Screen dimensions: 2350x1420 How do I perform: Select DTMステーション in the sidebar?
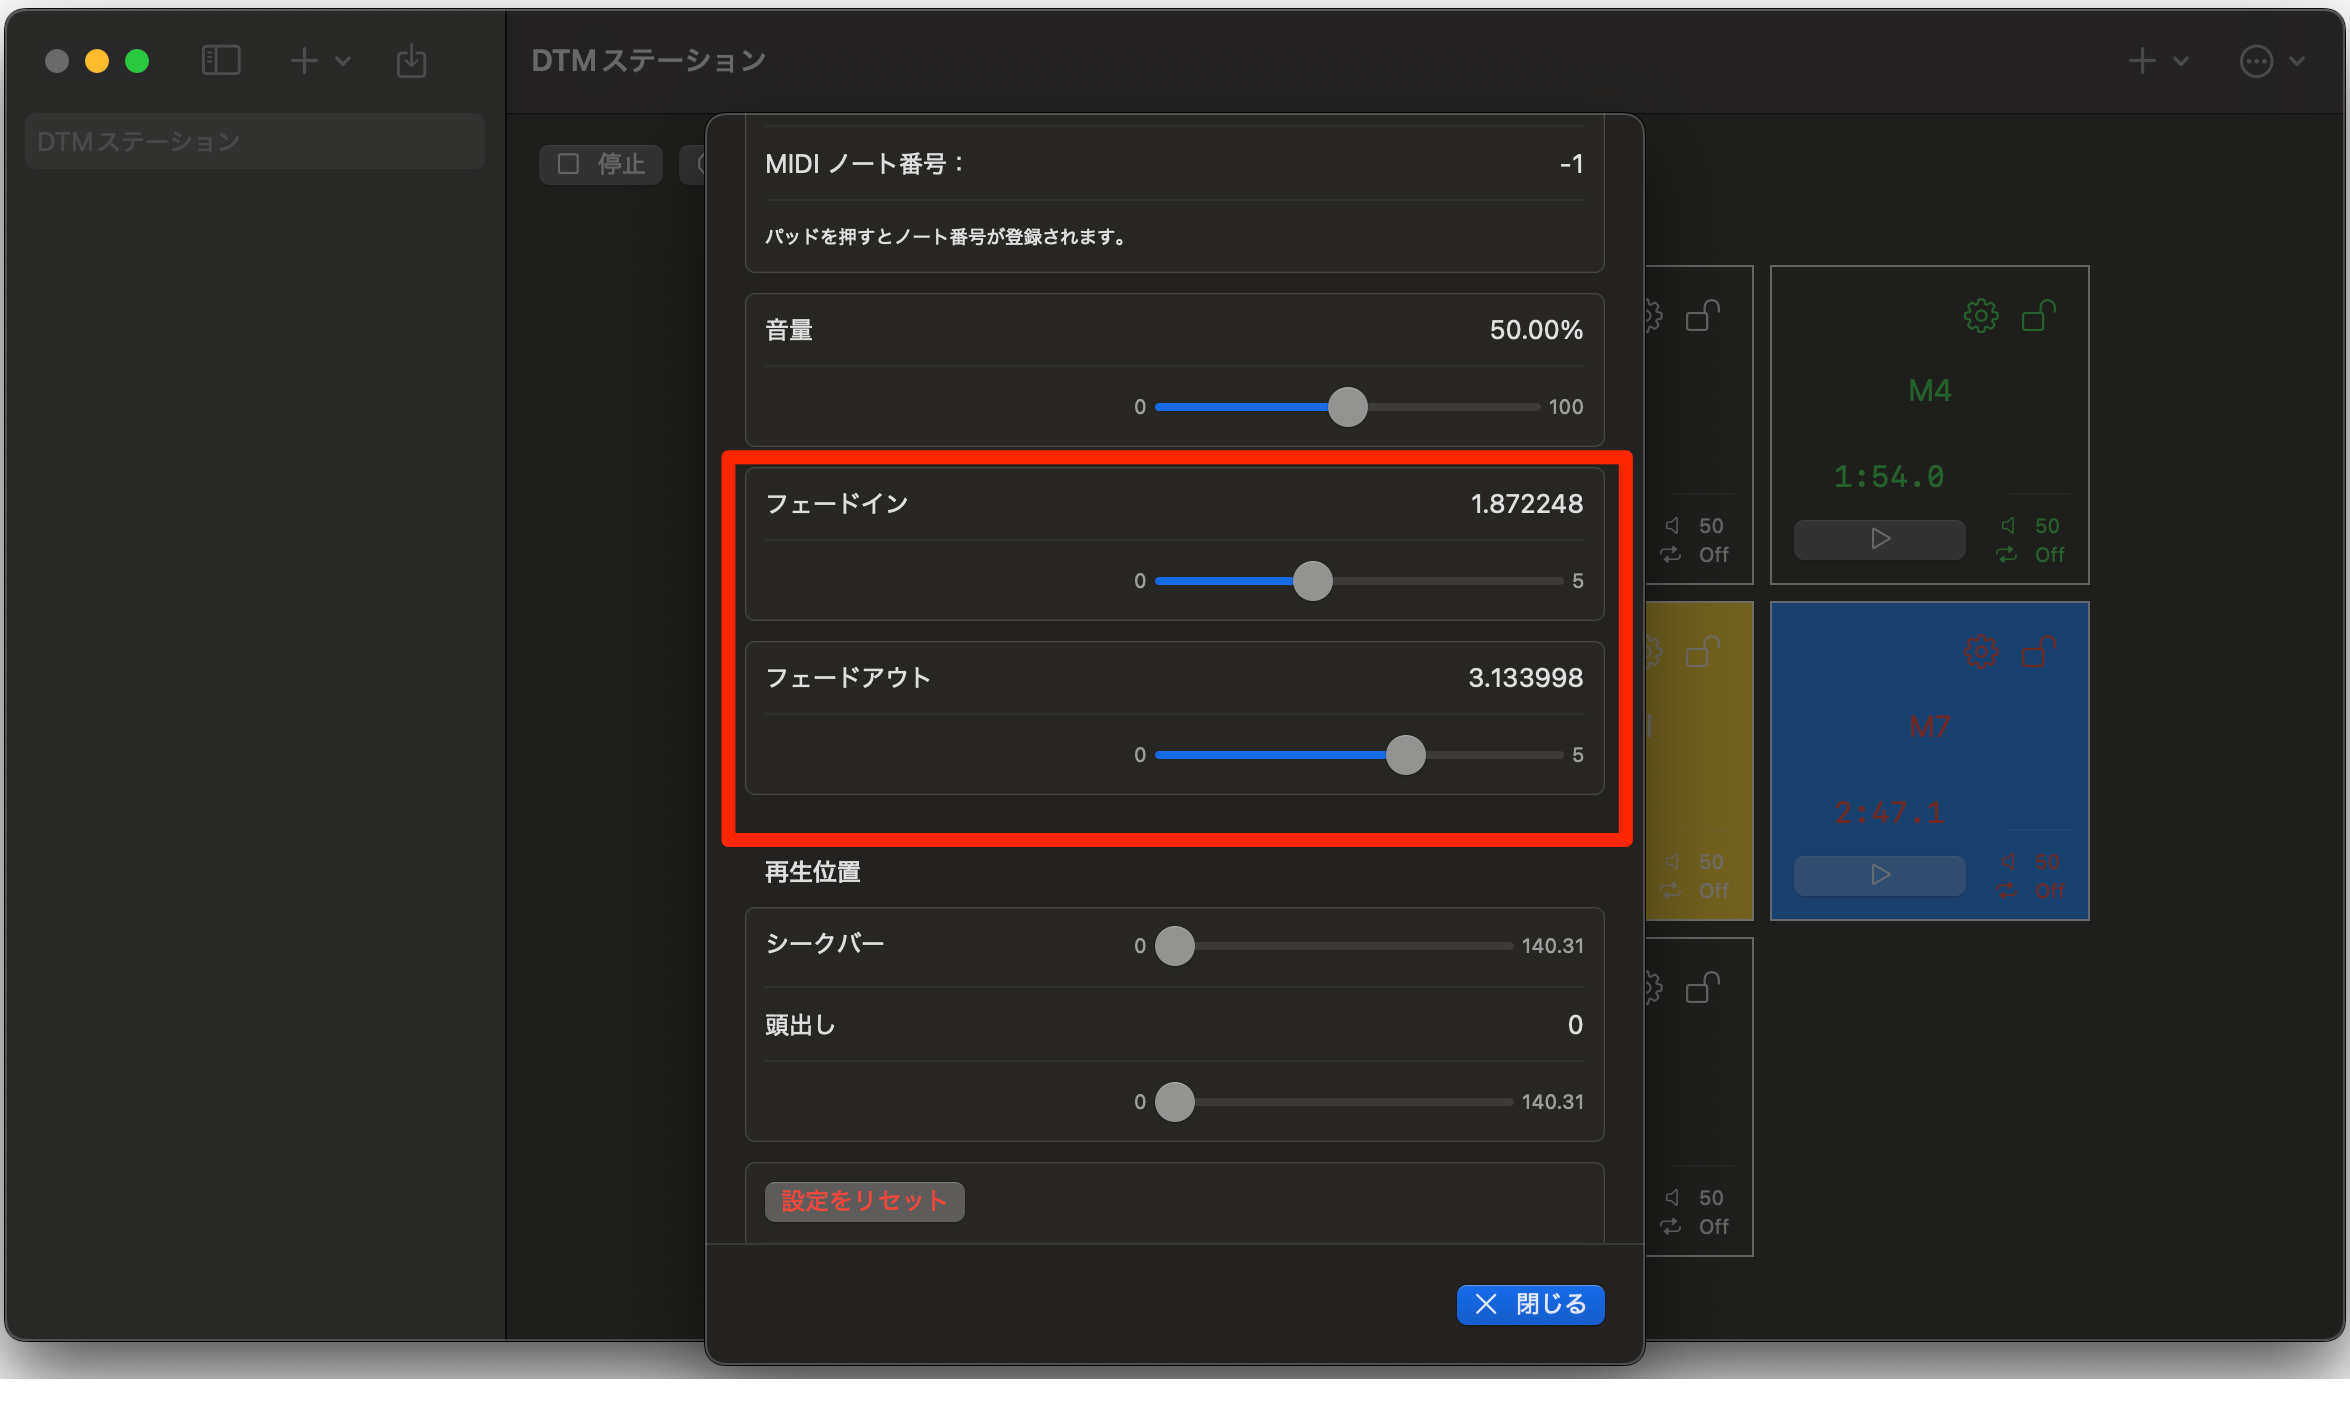(255, 141)
